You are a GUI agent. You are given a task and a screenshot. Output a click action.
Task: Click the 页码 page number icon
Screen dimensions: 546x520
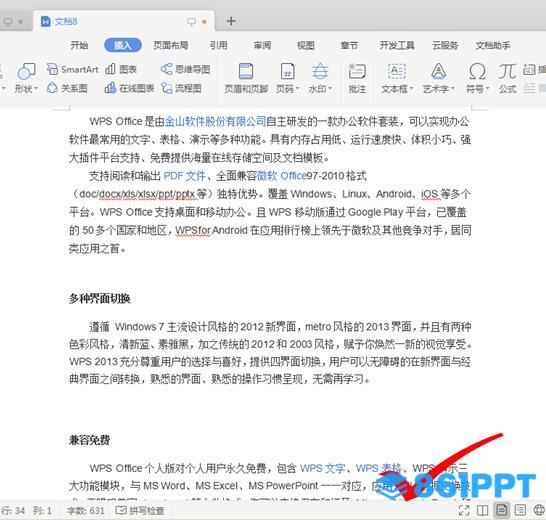click(288, 71)
